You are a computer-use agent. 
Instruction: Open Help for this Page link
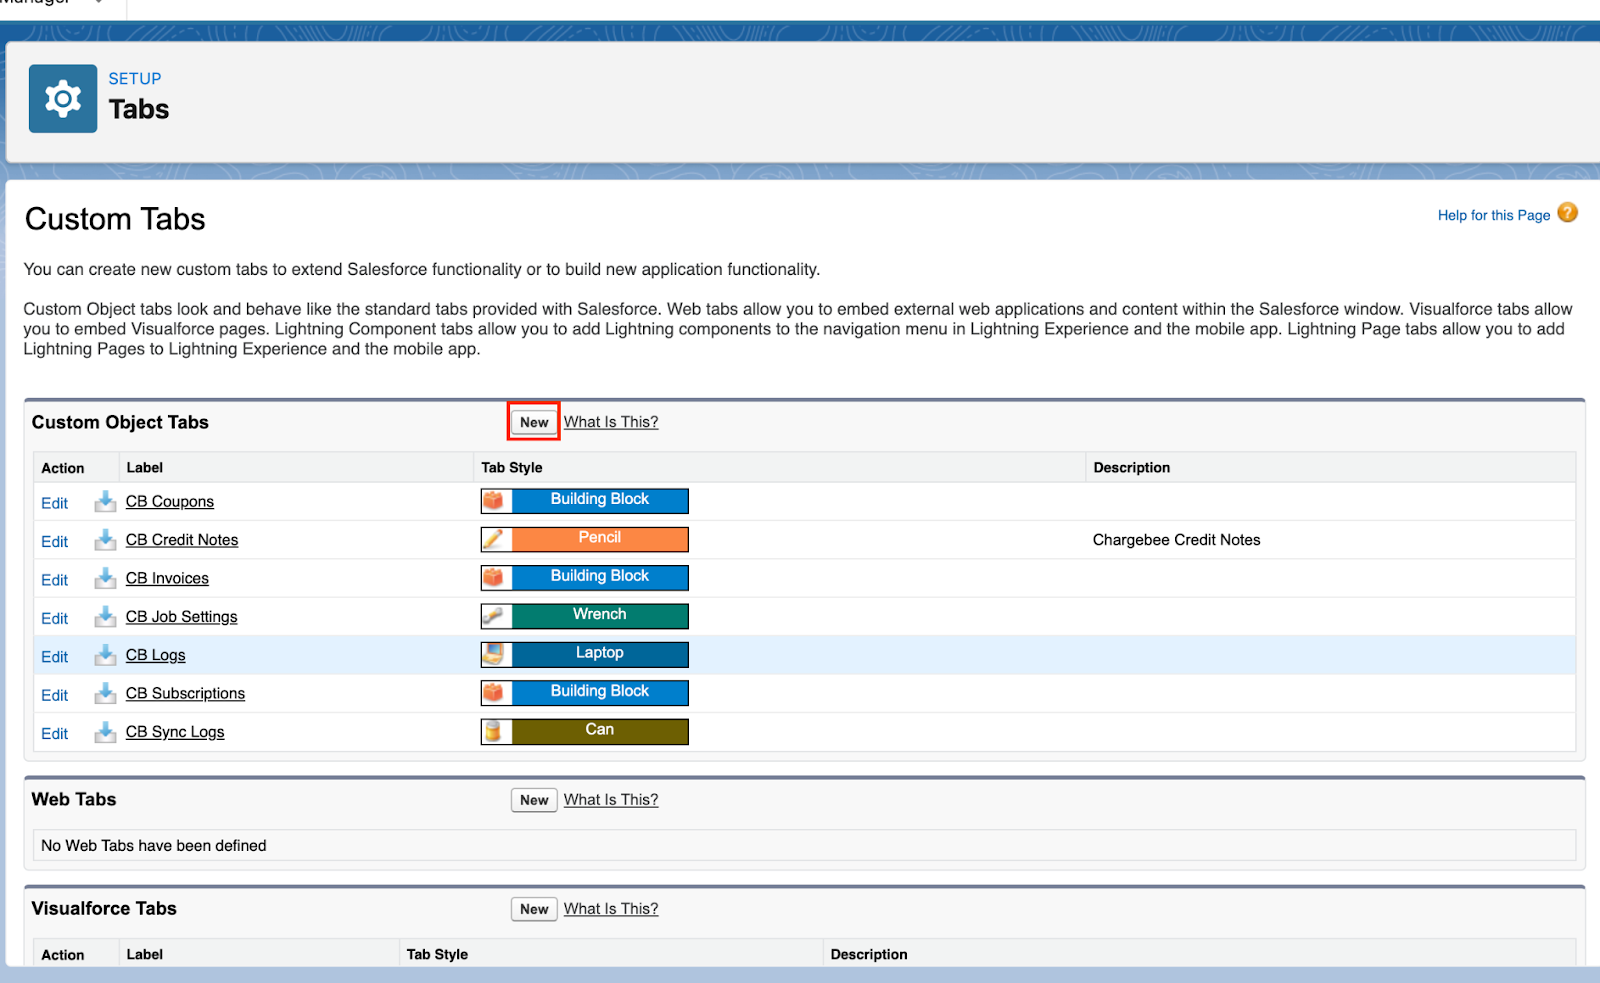click(x=1493, y=215)
